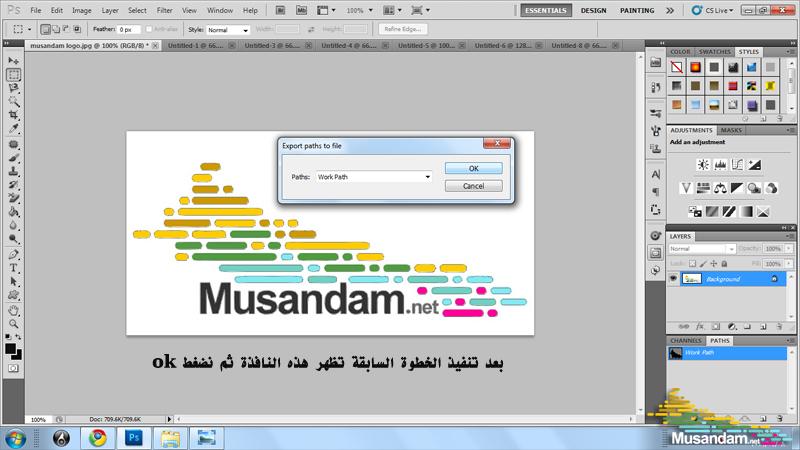Select the Paint Bucket tool

(13, 211)
